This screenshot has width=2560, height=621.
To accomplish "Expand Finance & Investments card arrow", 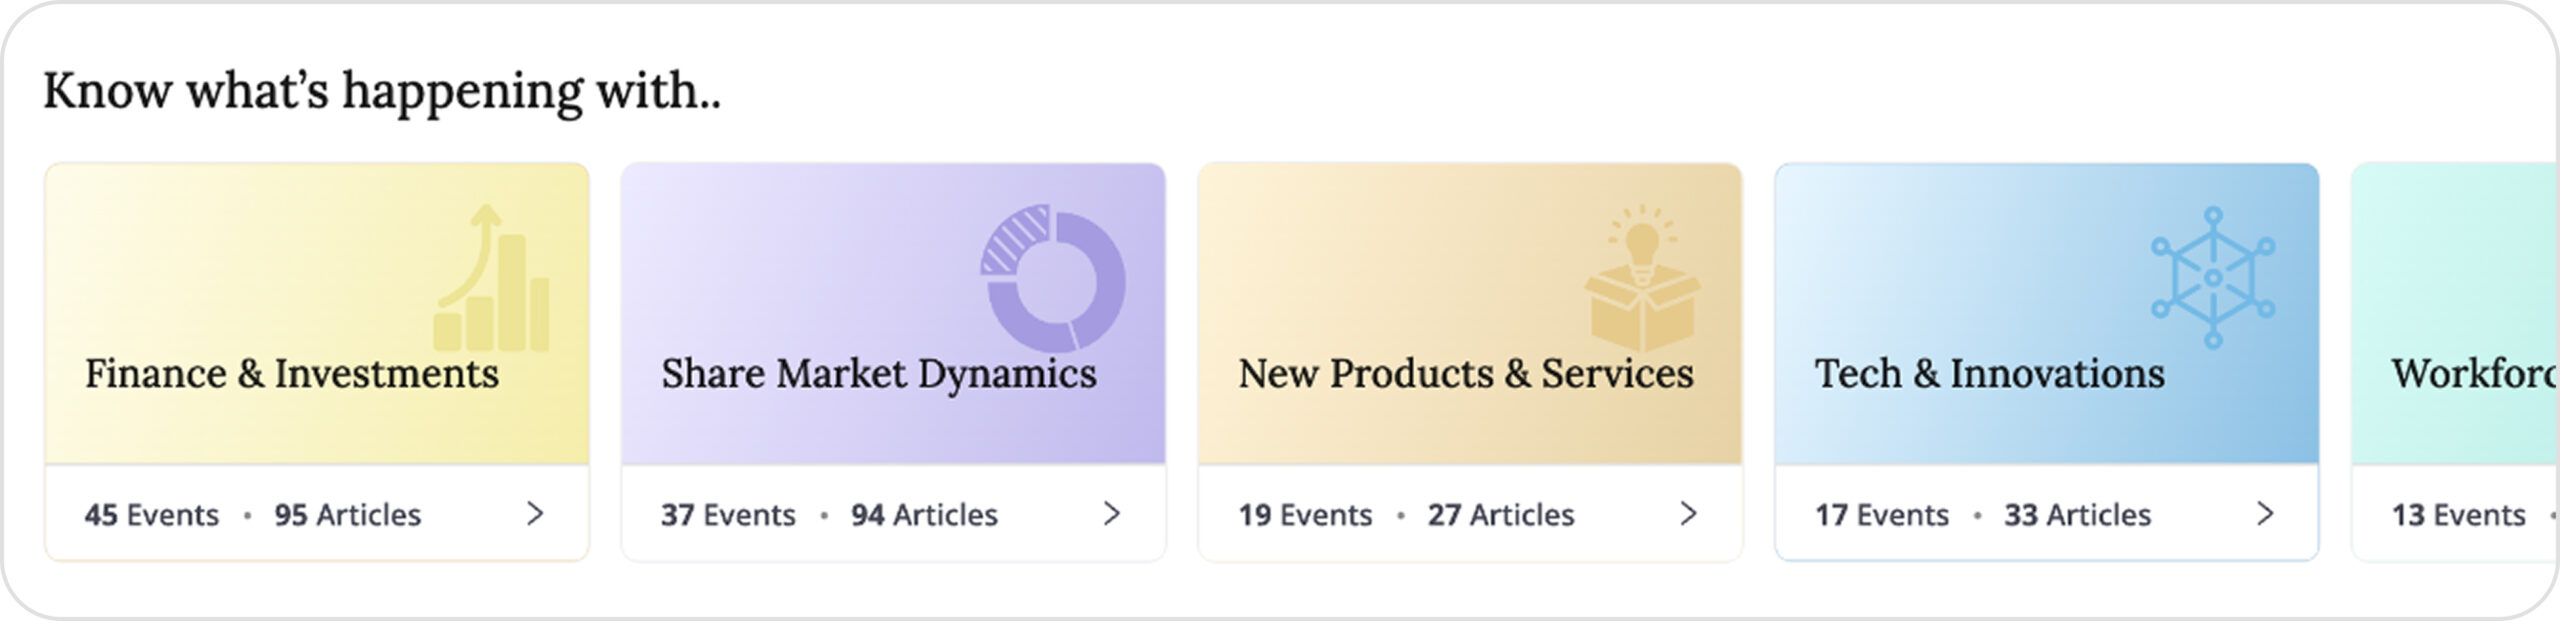I will point(535,514).
